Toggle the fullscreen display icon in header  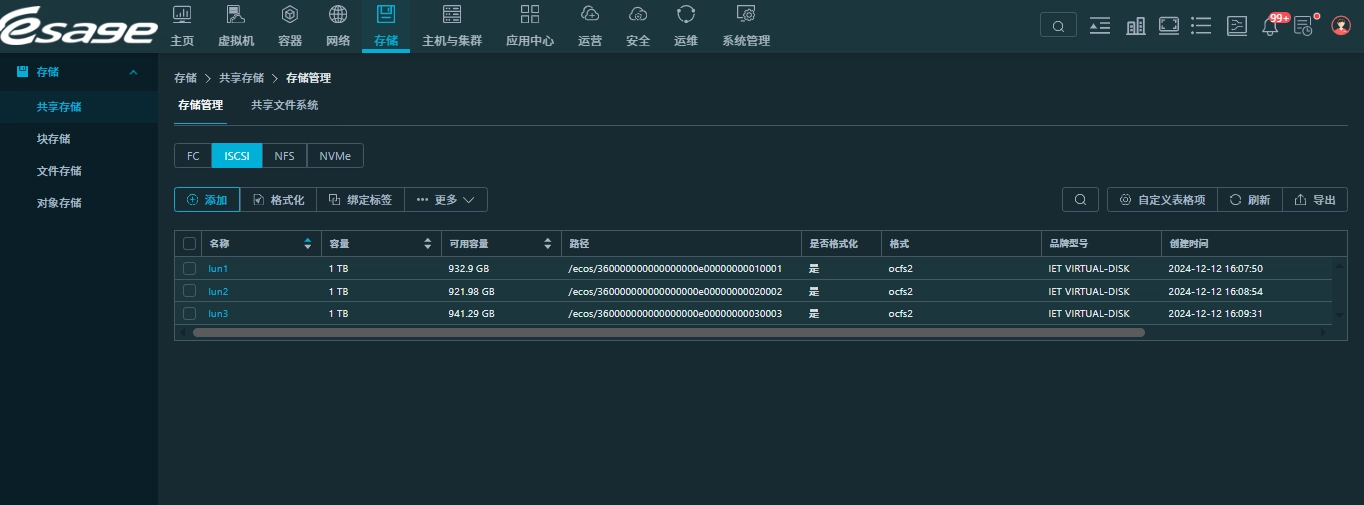1169,26
